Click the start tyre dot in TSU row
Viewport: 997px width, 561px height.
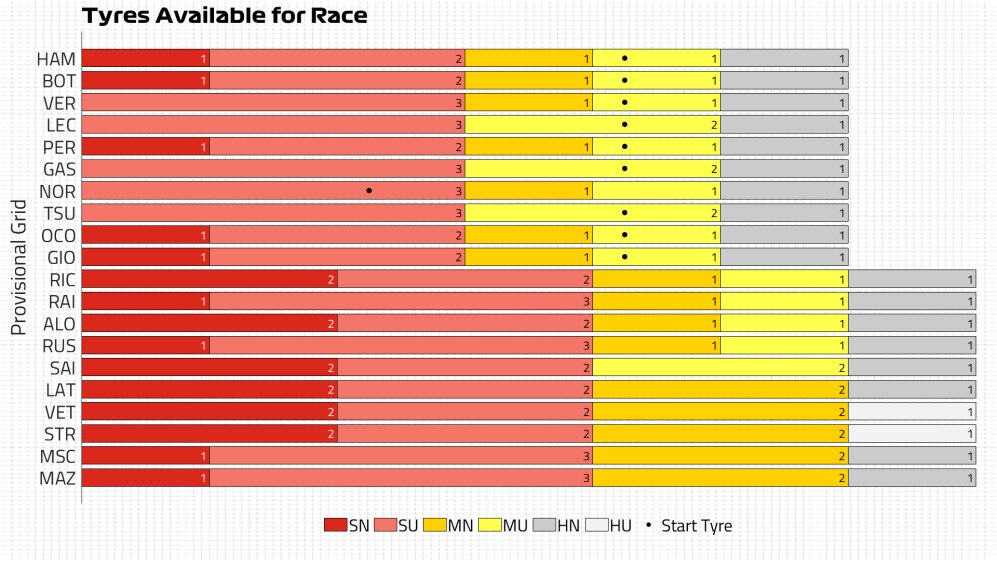[624, 213]
